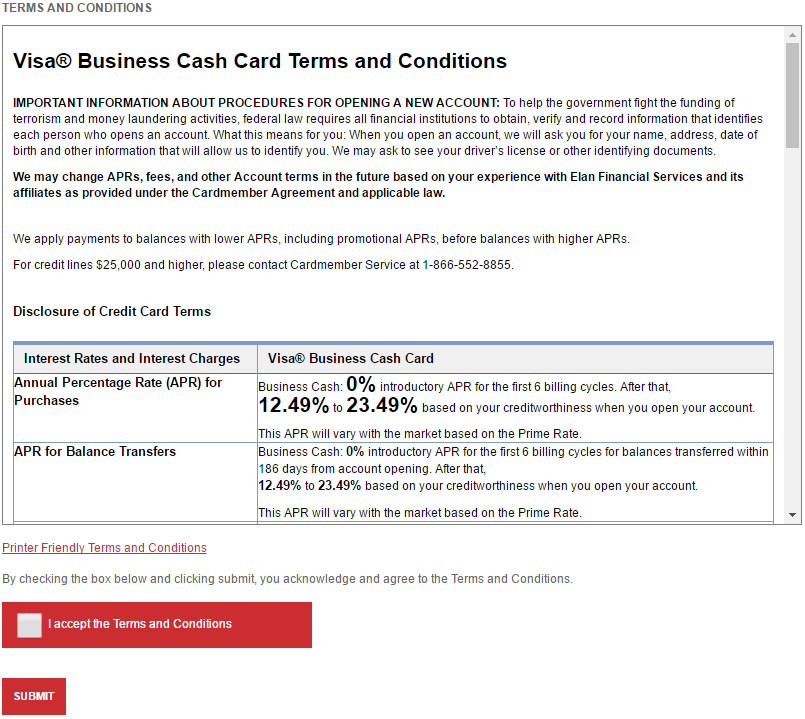Click the 'For credit lines $25,000 and higher' sentence
The width and height of the screenshot is (805, 719).
263,265
